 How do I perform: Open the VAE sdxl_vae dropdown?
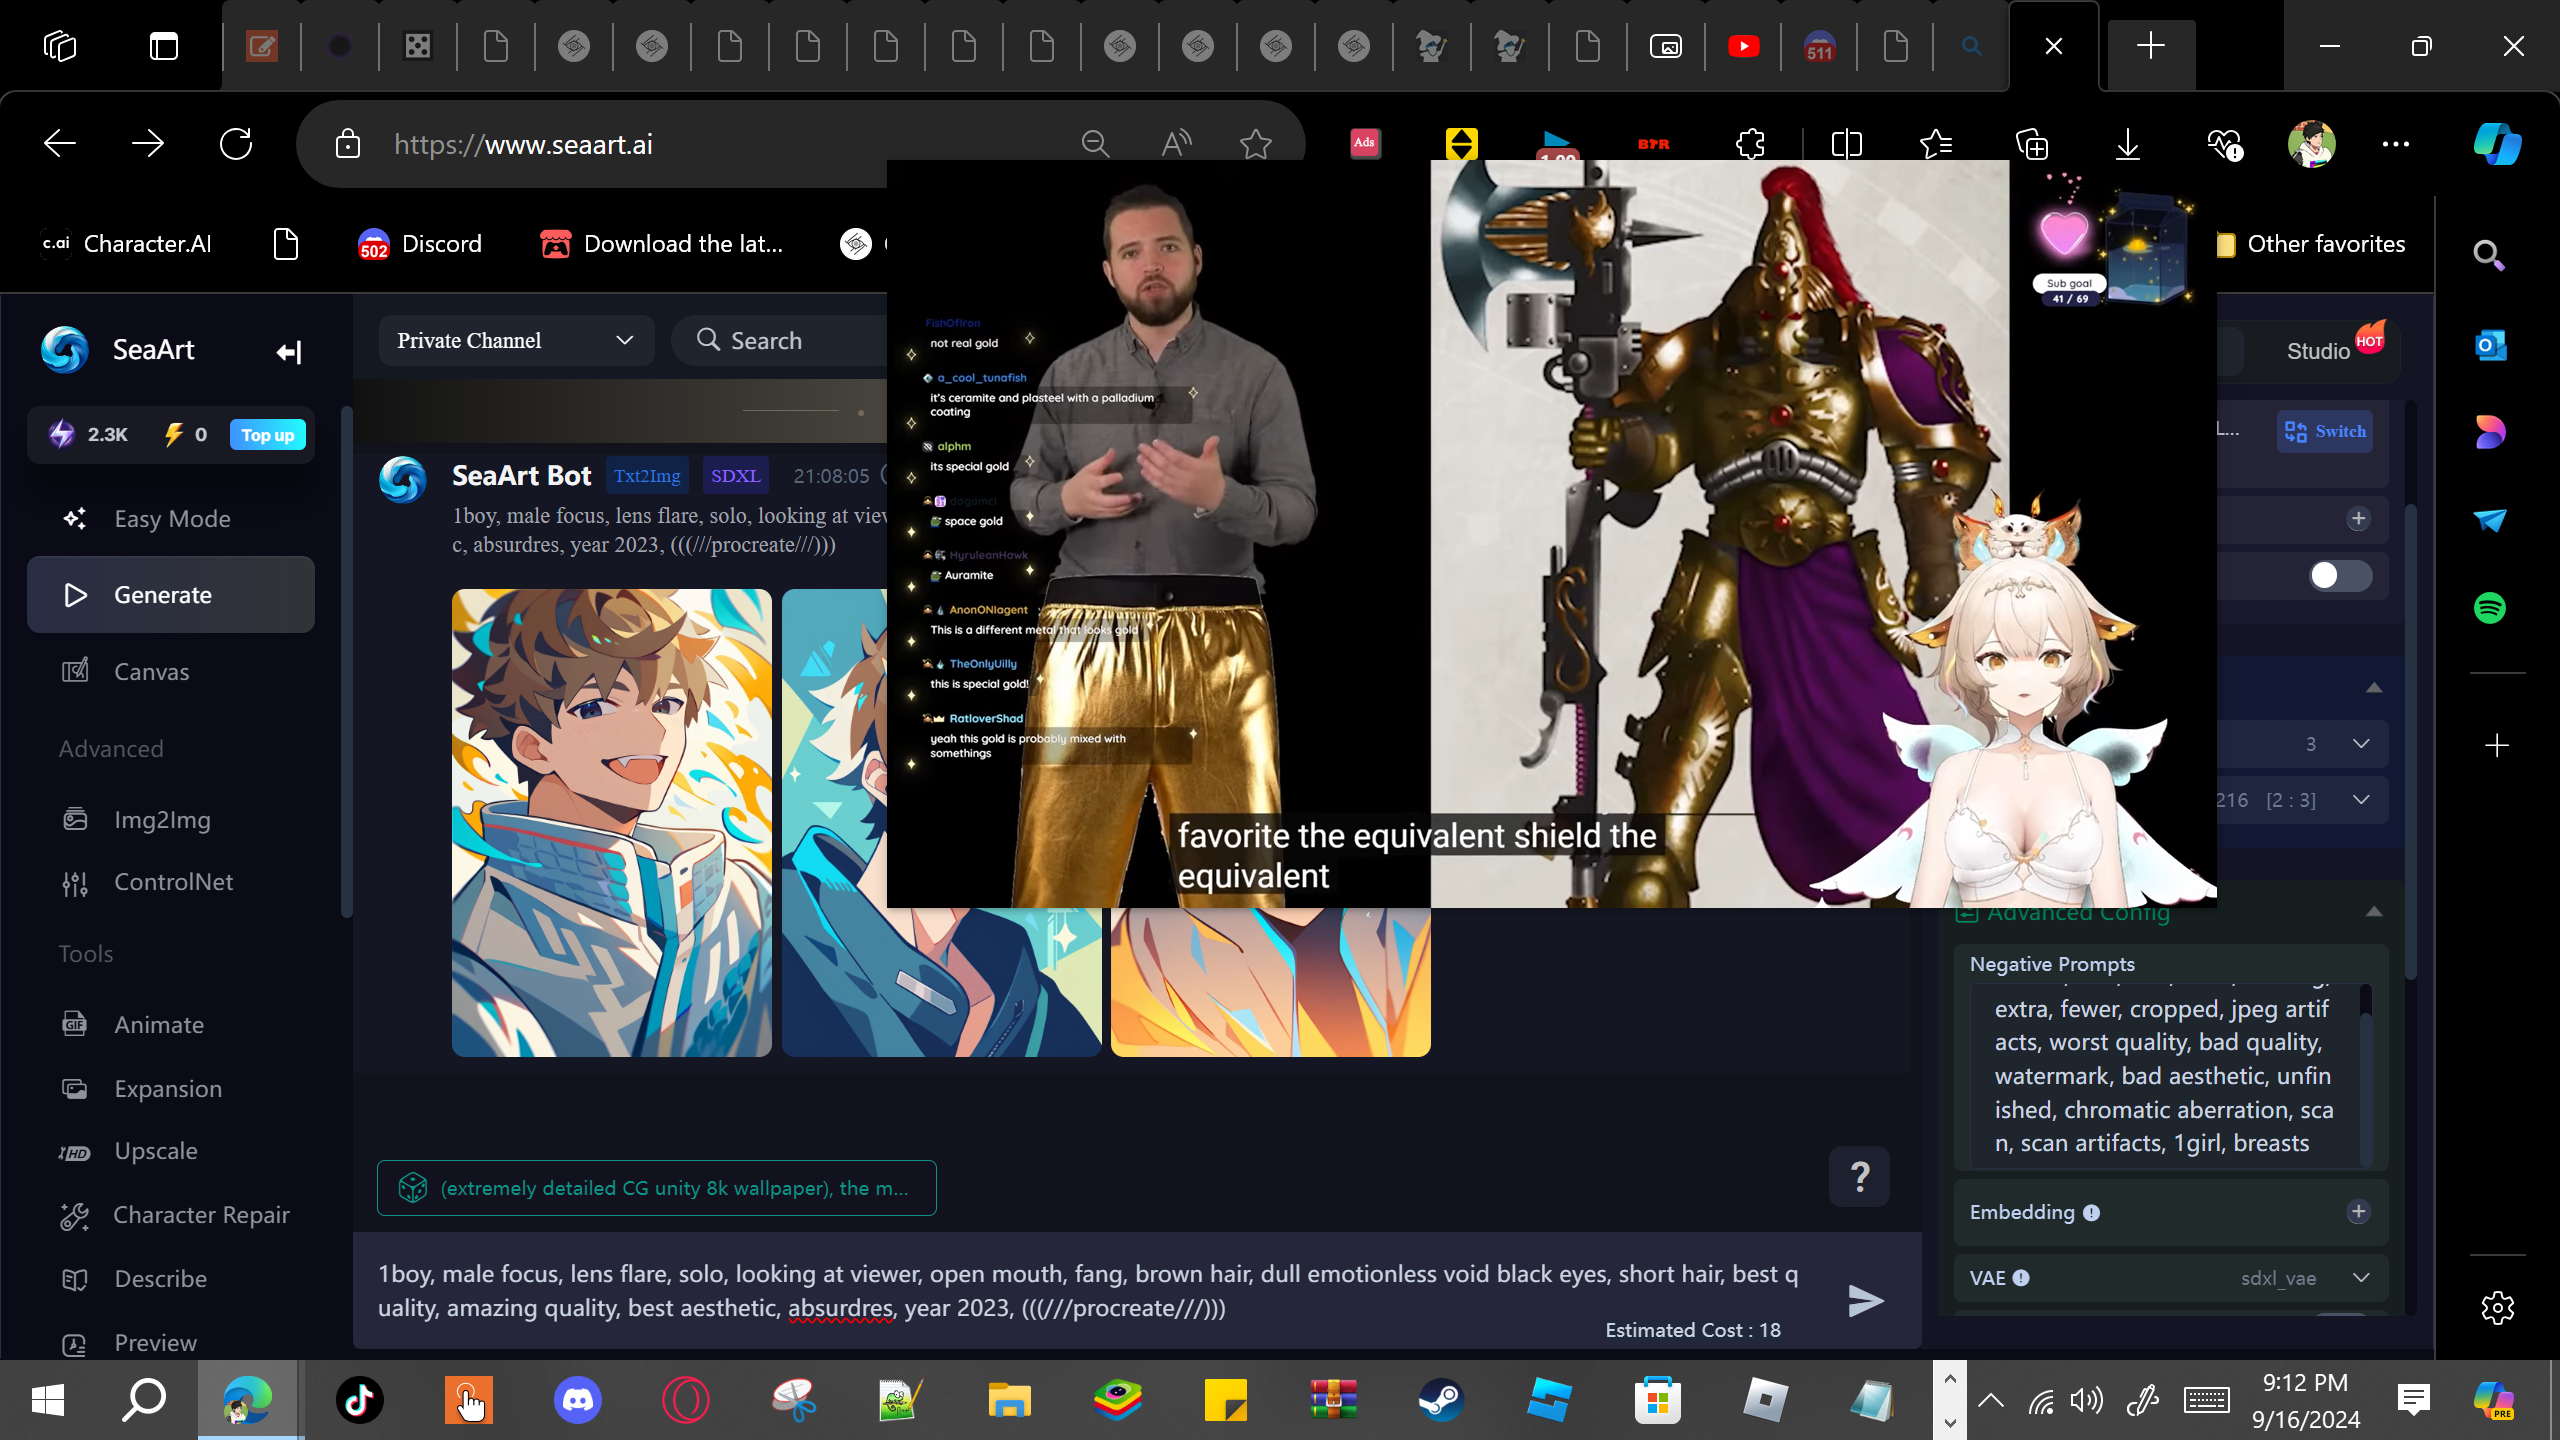point(2305,1278)
